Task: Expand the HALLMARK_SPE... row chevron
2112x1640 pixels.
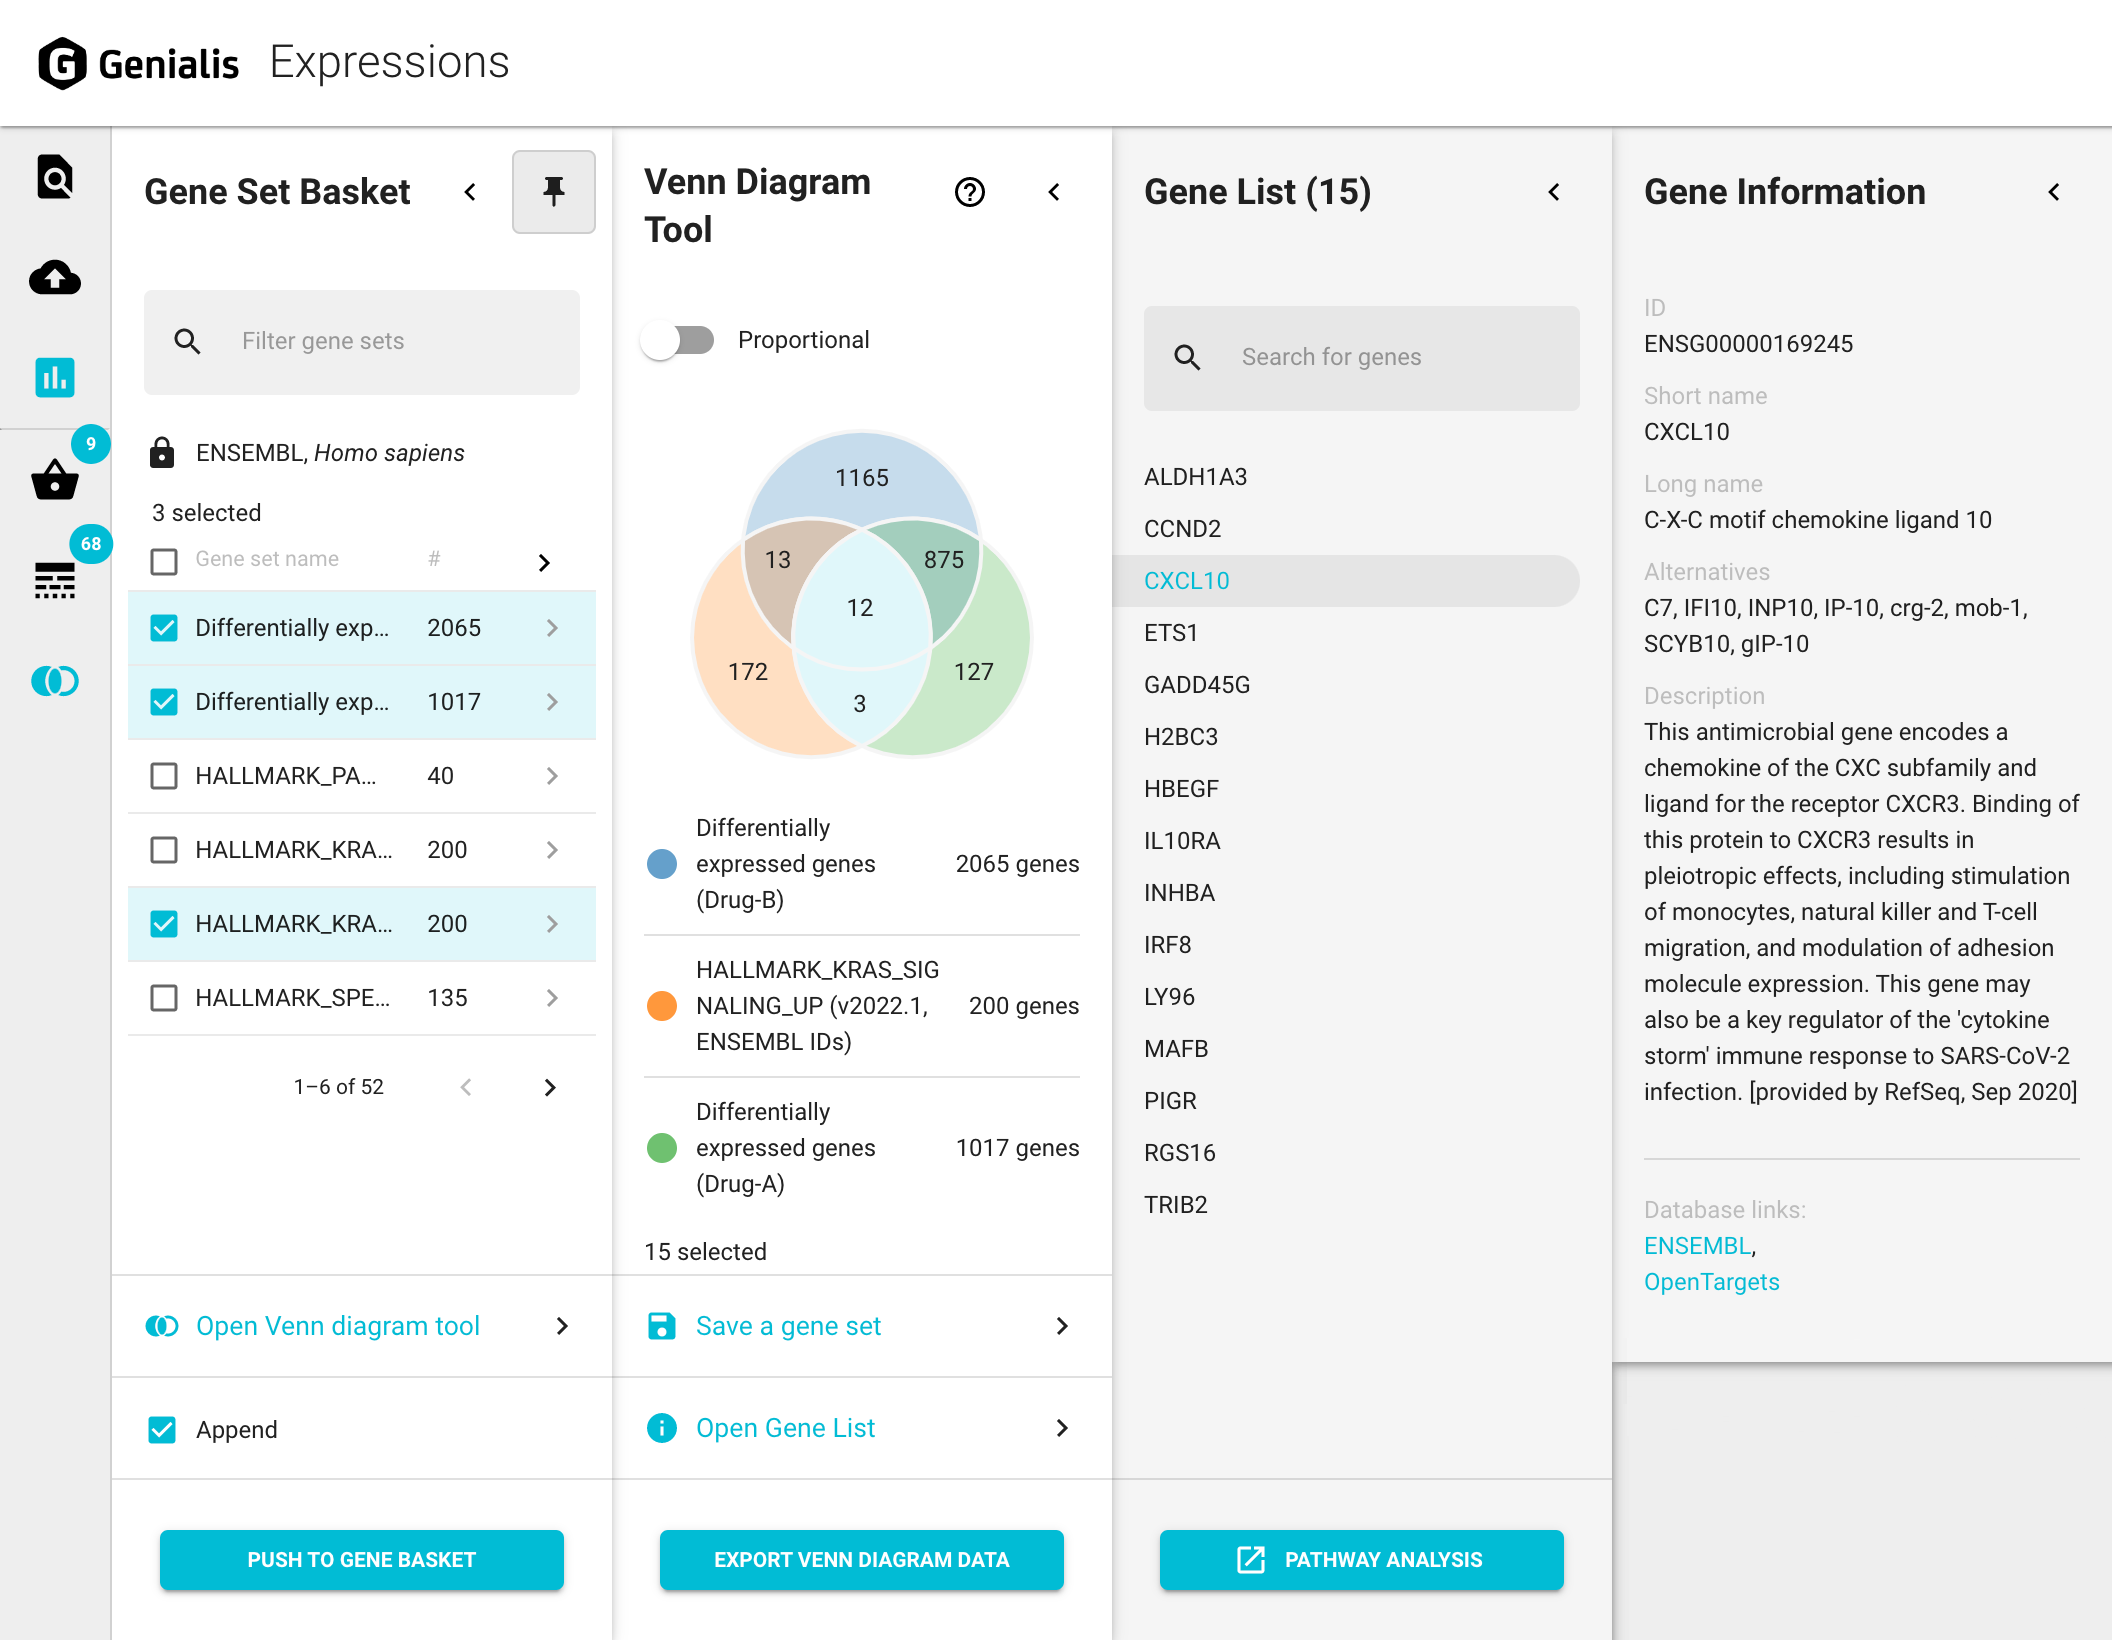Action: coord(552,998)
